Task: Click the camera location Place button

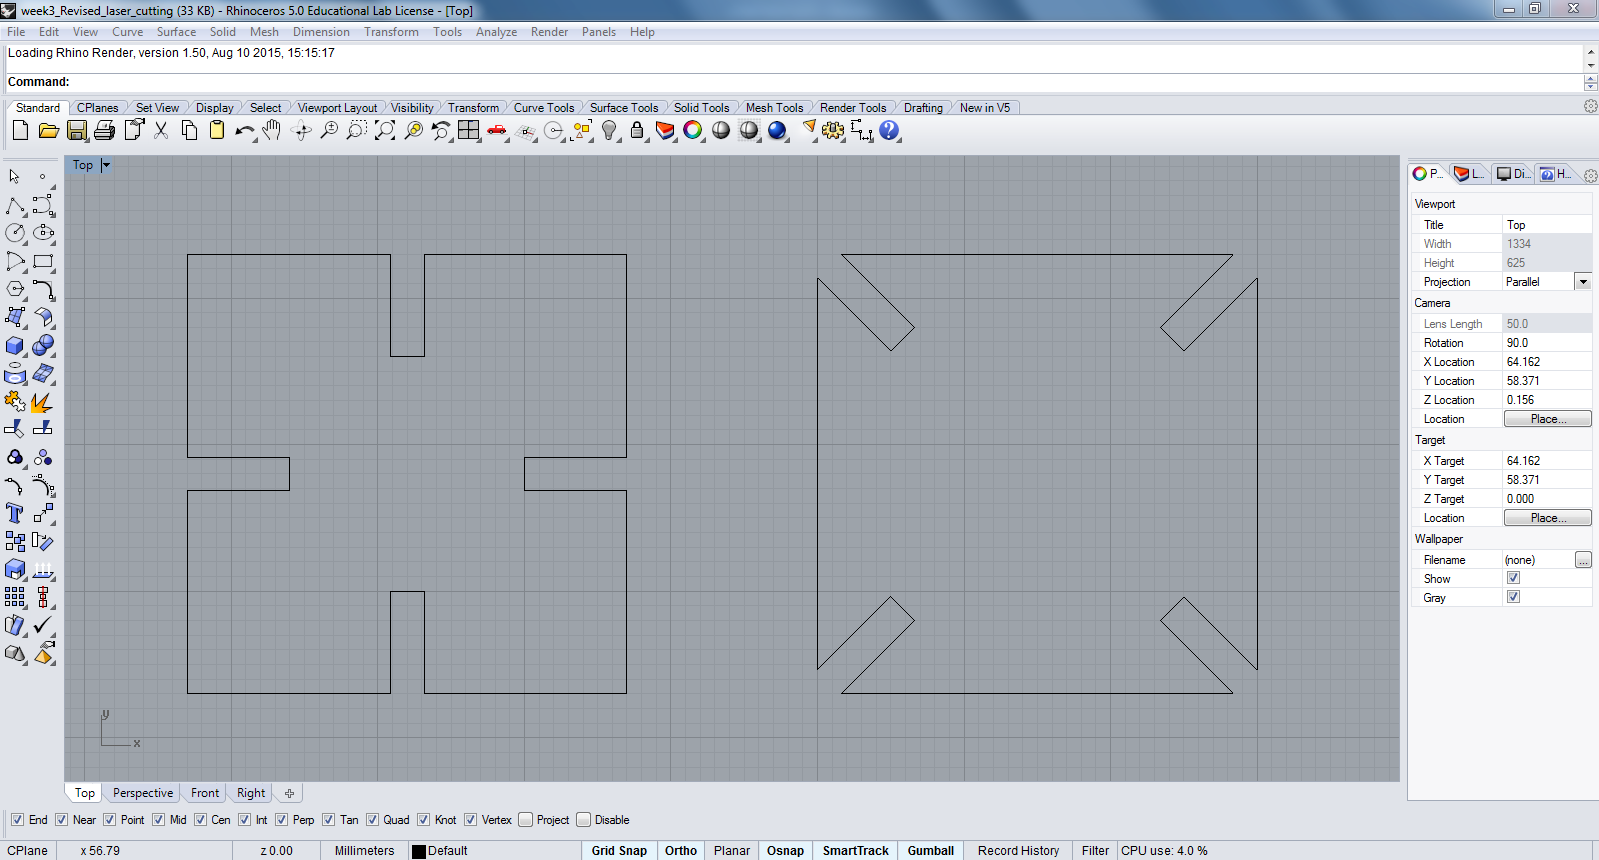Action: (x=1547, y=419)
